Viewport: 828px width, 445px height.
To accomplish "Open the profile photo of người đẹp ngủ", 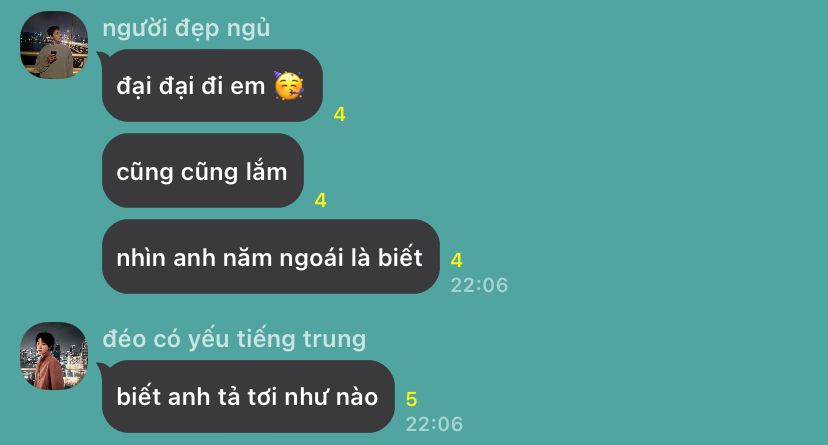I will (54, 45).
